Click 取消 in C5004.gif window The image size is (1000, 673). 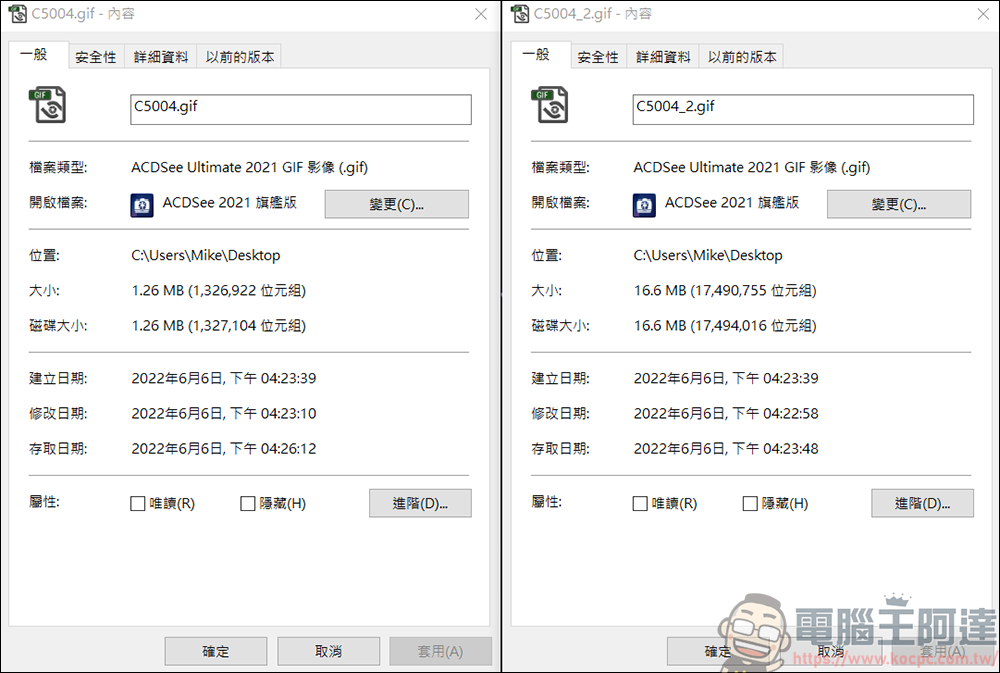[x=328, y=651]
